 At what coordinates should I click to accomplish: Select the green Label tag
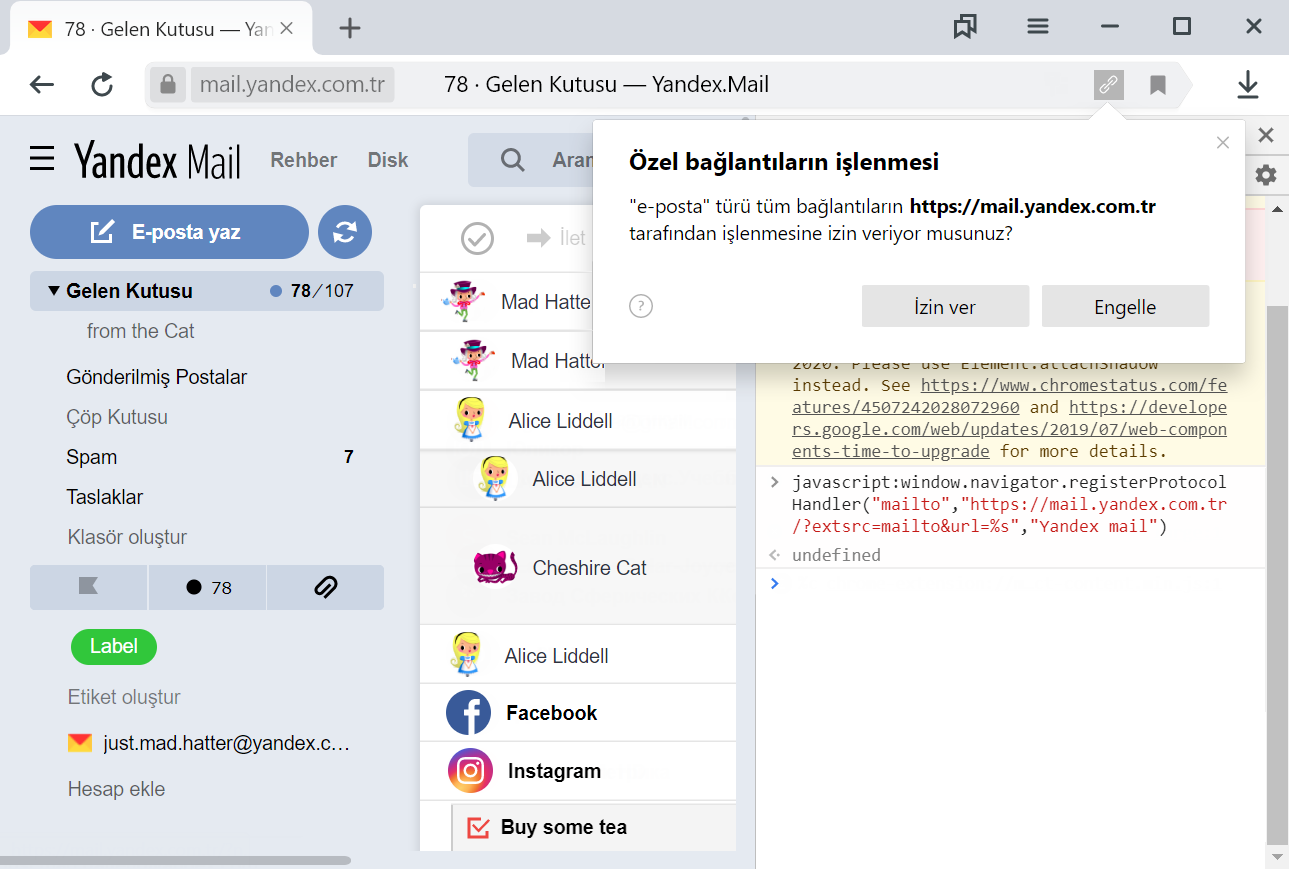pos(114,646)
